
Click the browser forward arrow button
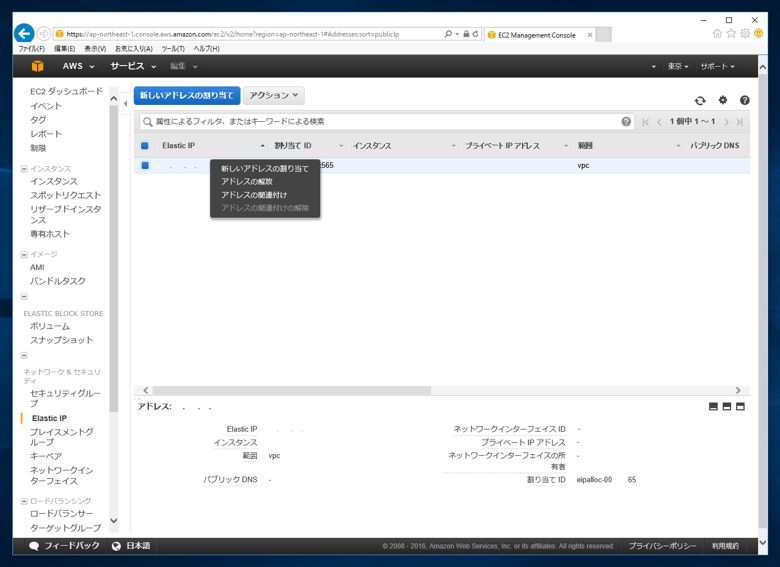[x=43, y=33]
